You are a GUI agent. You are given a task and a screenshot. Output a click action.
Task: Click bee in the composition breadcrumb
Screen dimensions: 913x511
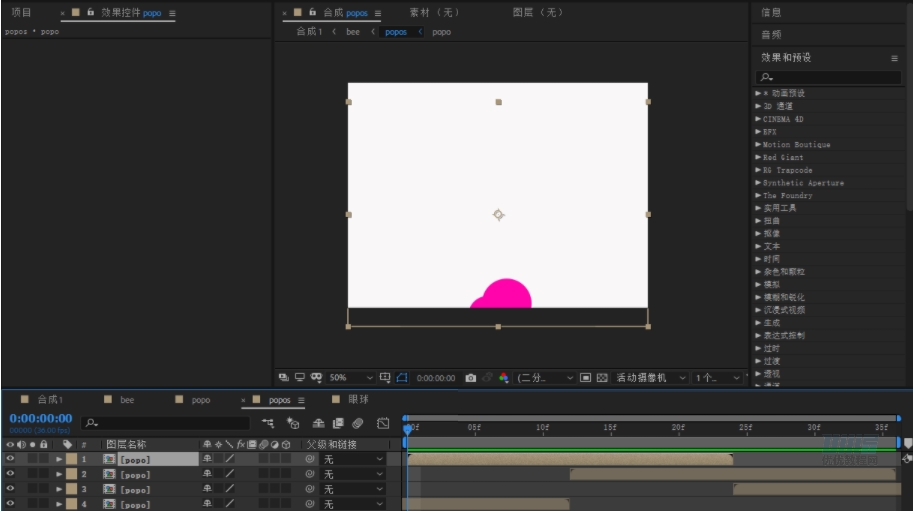click(x=353, y=32)
